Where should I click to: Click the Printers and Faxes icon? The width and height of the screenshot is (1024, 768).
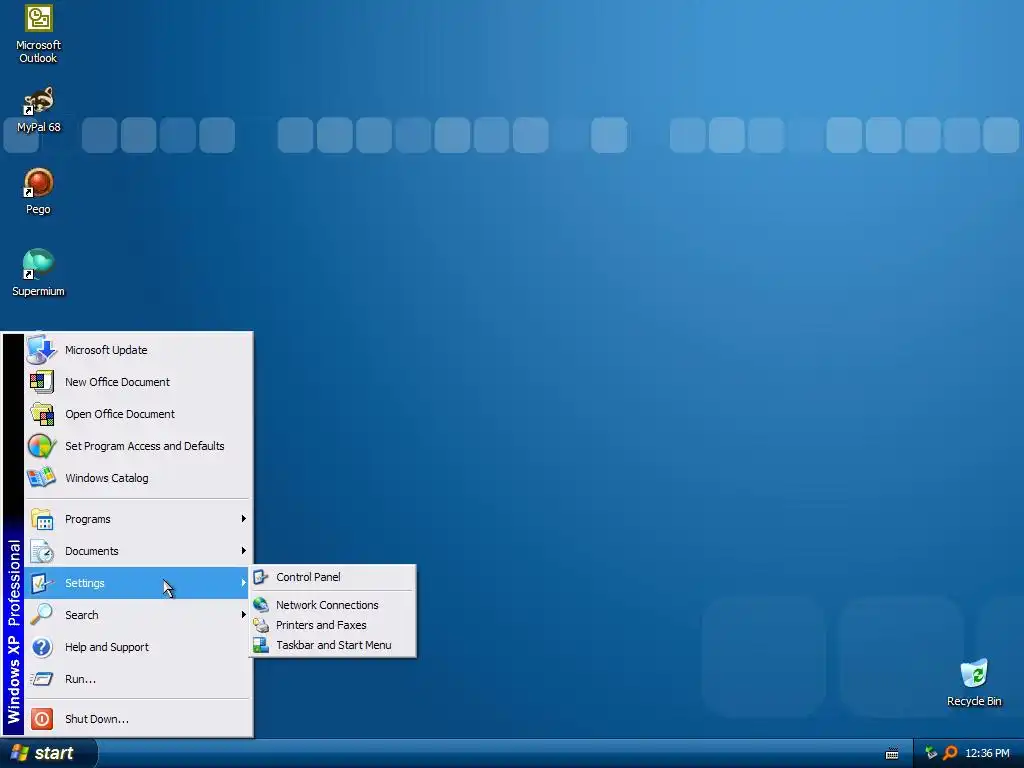[261, 625]
